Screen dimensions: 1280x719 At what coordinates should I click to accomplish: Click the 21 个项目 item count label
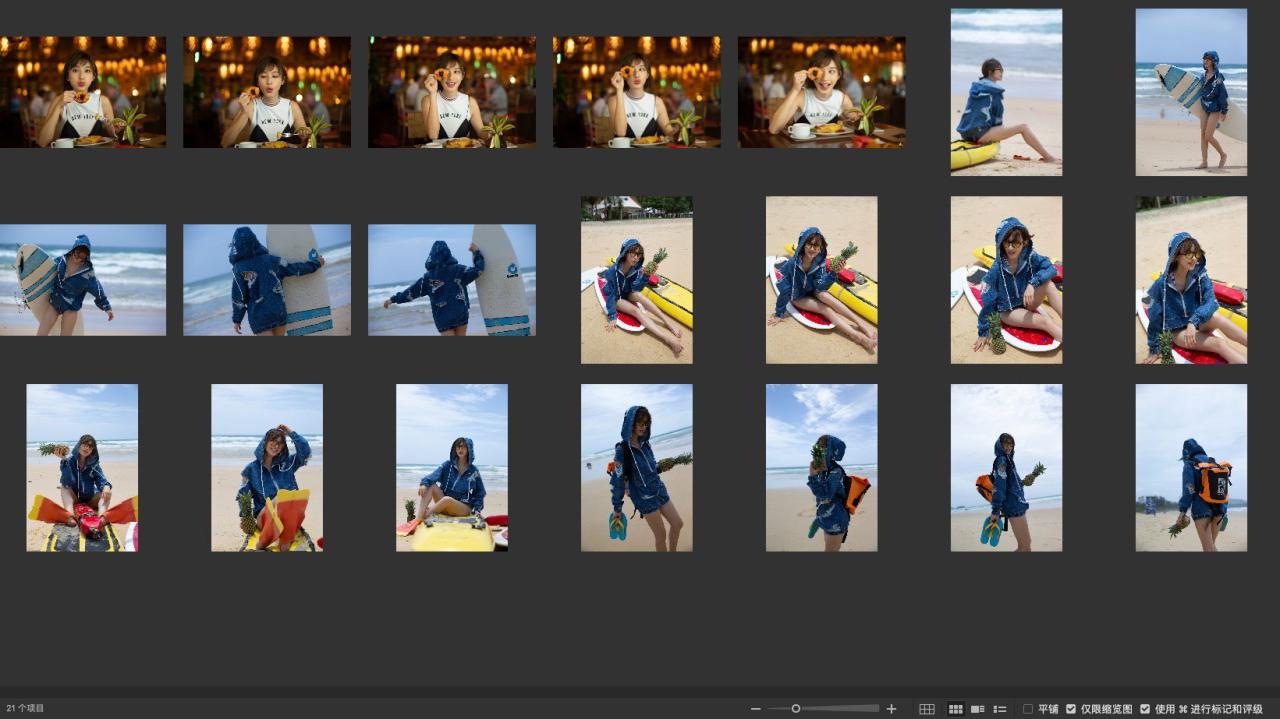click(x=26, y=709)
